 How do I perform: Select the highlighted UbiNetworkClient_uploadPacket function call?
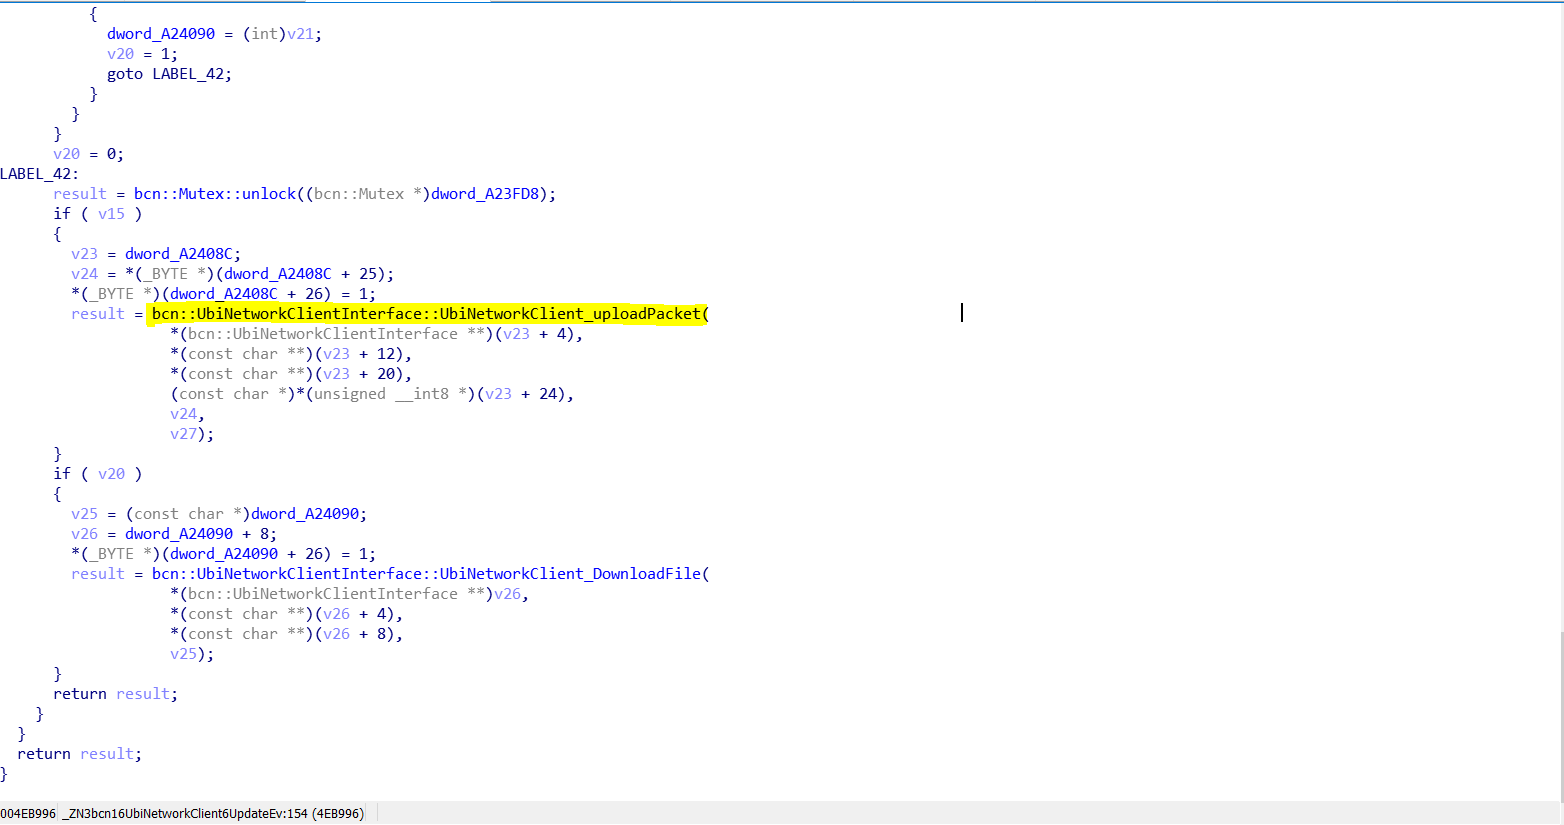[428, 314]
